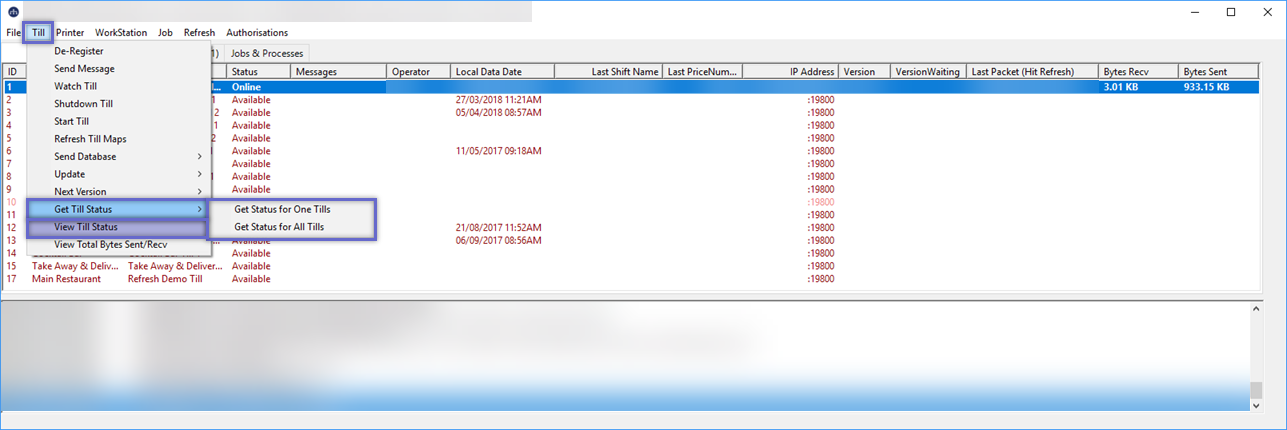Select the Main Restaurant row 17
The width and height of the screenshot is (1287, 430).
pyautogui.click(x=66, y=279)
